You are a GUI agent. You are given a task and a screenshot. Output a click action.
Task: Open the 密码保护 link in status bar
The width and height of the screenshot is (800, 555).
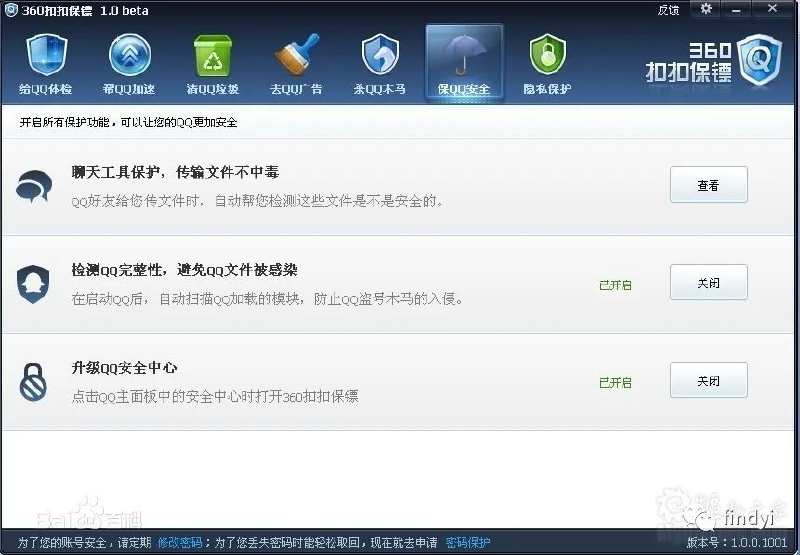point(468,542)
